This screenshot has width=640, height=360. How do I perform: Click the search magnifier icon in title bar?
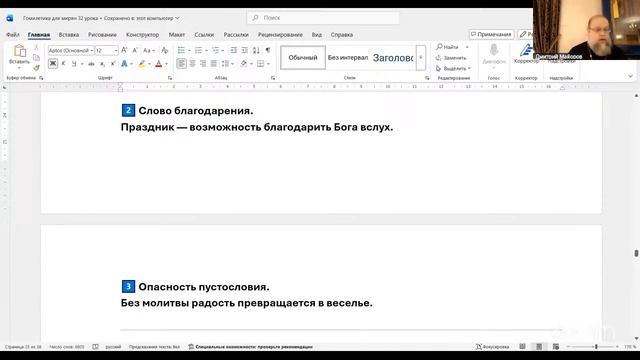coord(256,18)
